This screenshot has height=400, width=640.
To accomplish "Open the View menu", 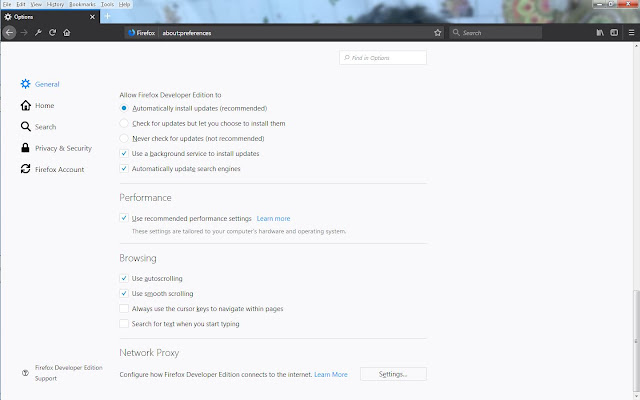I will (36, 4).
